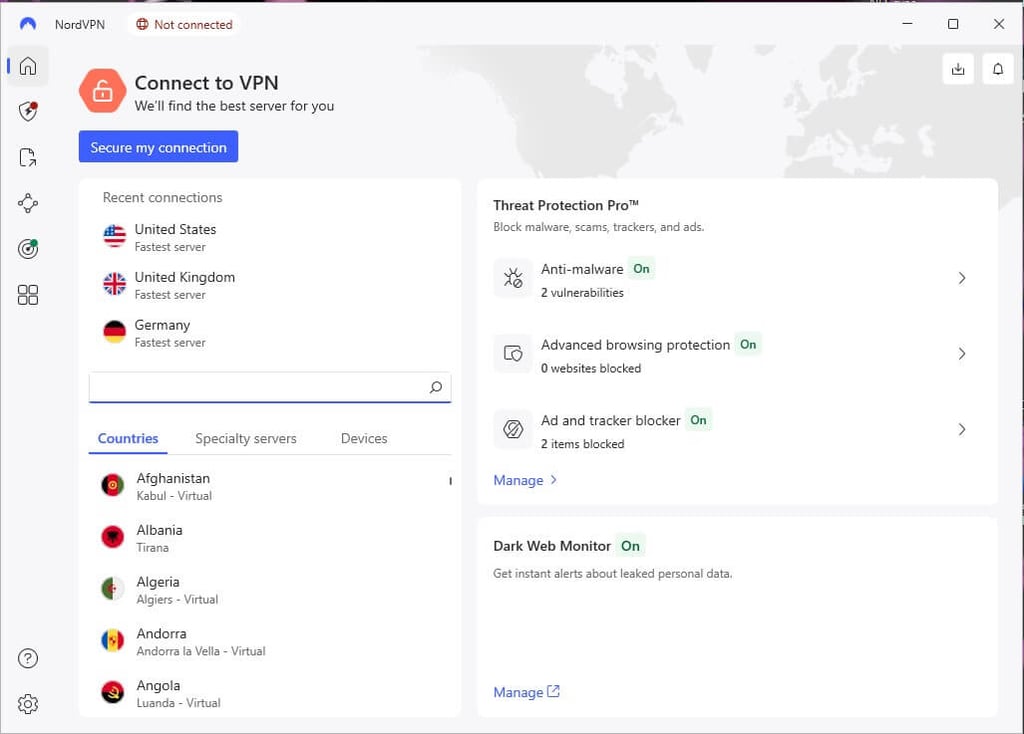Select 'United Kingdom' recent connection text
This screenshot has width=1024, height=734.
pyautogui.click(x=185, y=277)
